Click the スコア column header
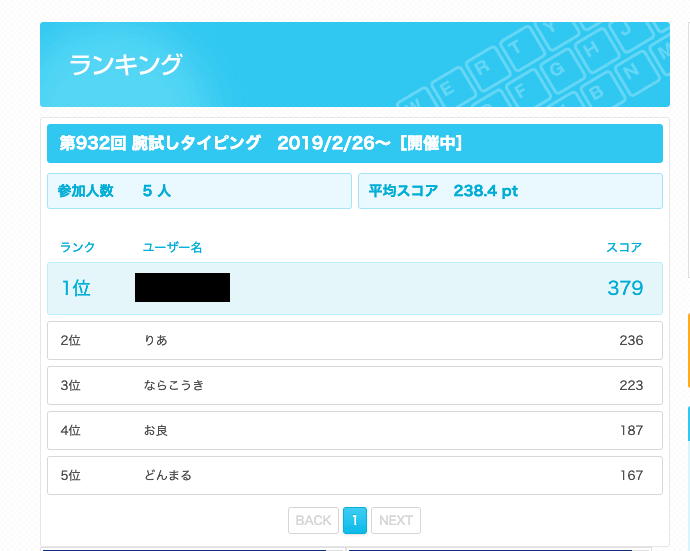Screen dimensions: 690x551 (x=624, y=247)
